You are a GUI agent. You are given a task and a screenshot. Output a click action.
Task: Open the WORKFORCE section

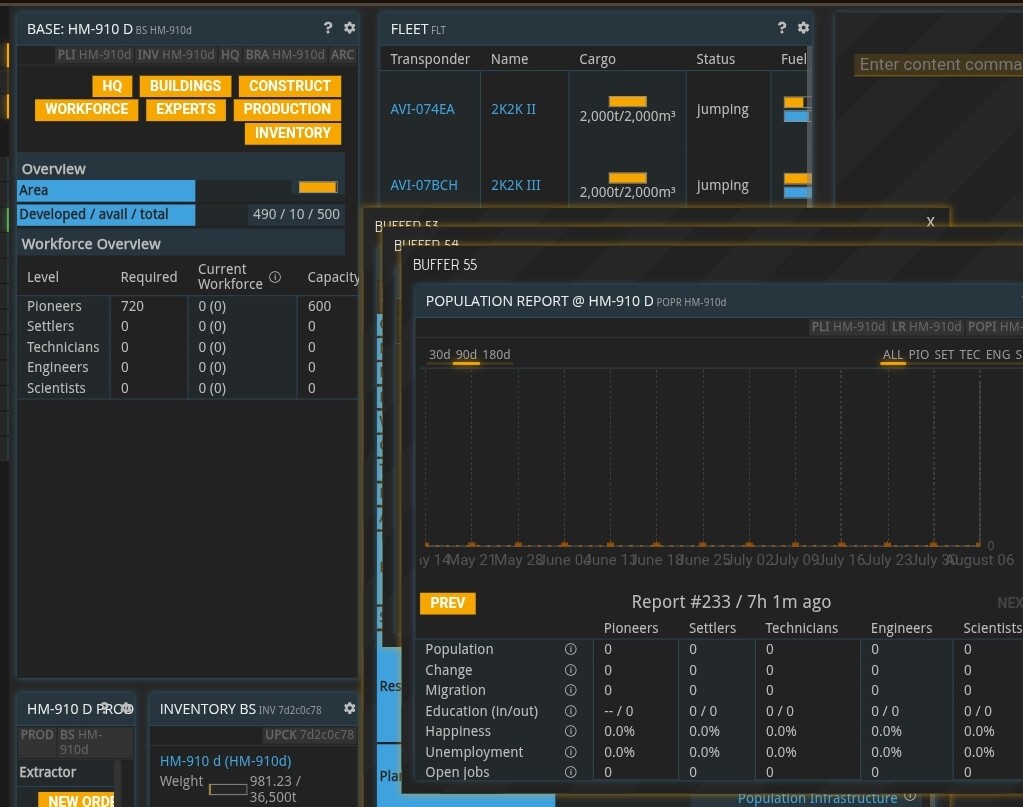click(x=86, y=109)
